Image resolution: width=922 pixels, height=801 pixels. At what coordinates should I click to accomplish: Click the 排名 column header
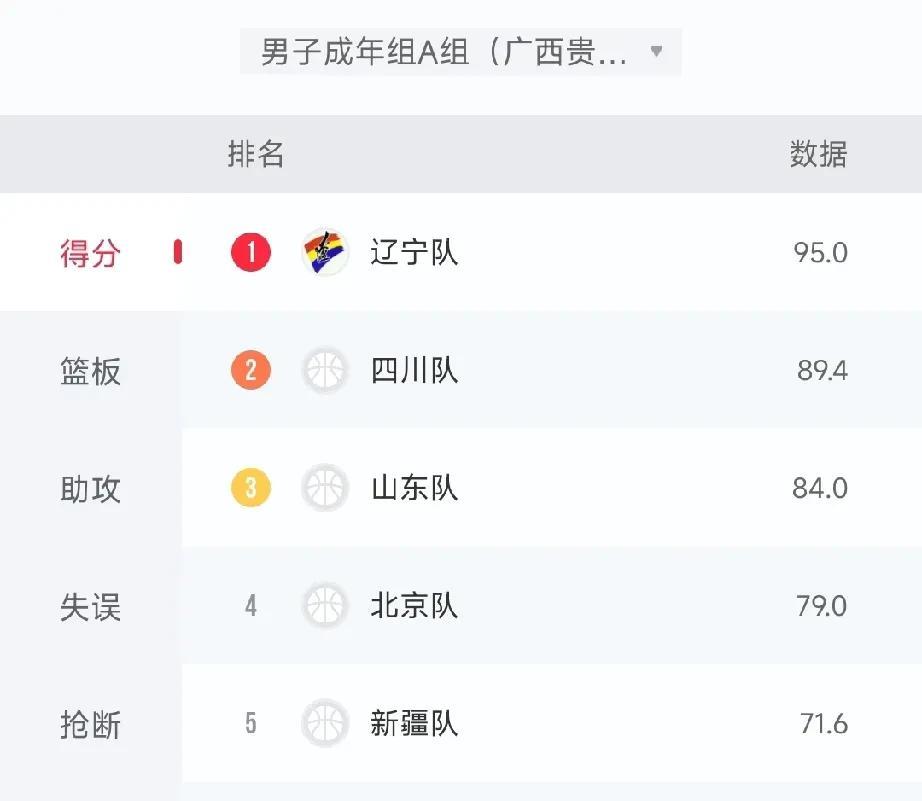pos(256,154)
